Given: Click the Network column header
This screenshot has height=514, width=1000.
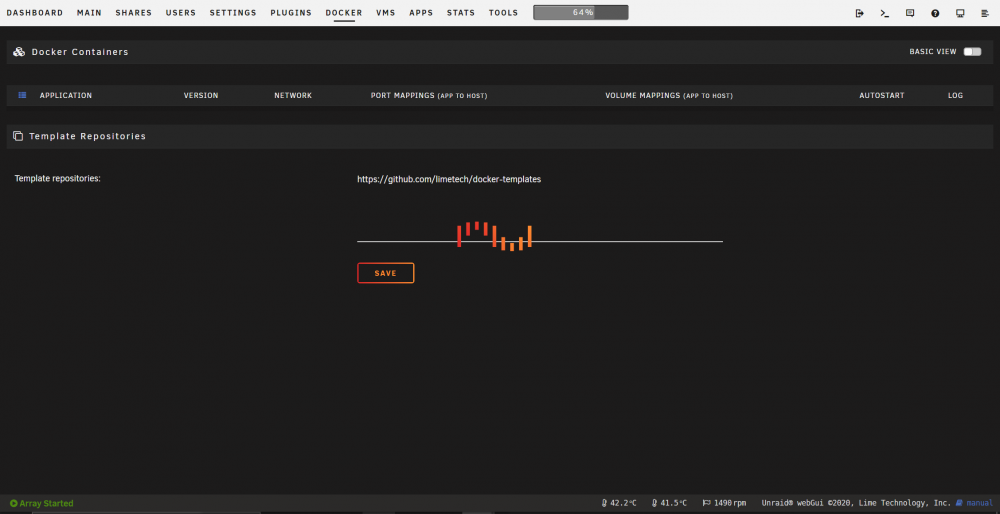Looking at the screenshot, I should click(x=293, y=96).
